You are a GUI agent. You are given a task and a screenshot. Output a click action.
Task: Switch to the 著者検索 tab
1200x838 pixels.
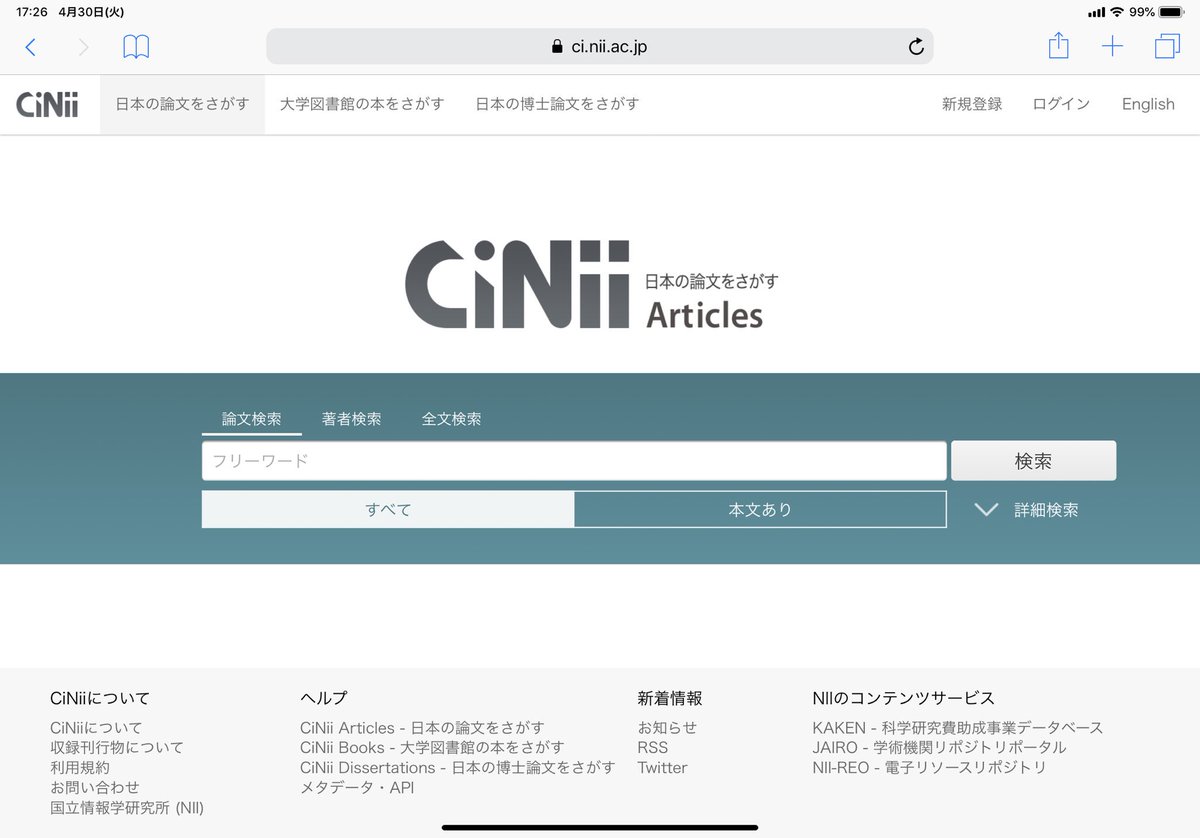(351, 419)
